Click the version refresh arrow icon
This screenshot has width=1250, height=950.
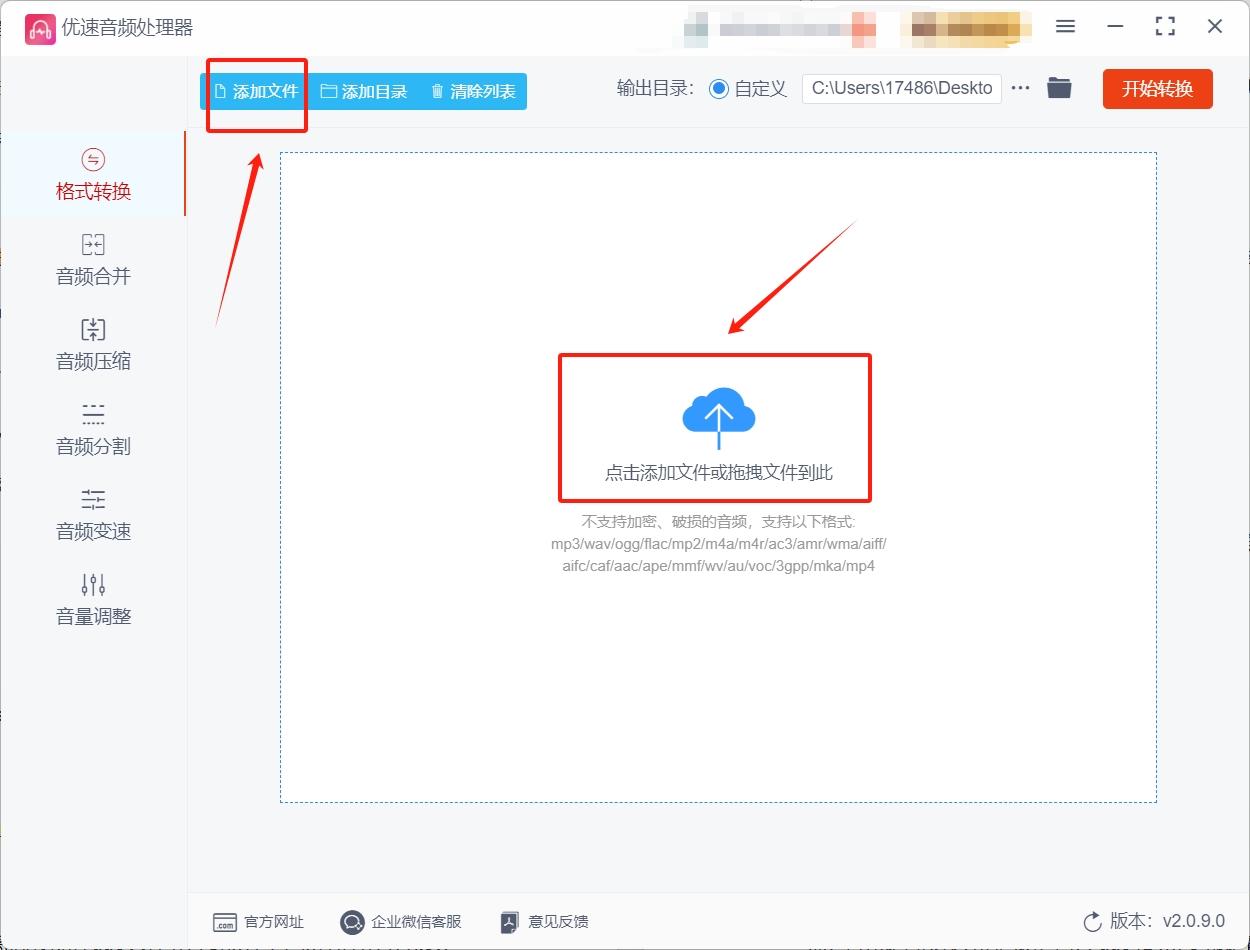1091,923
